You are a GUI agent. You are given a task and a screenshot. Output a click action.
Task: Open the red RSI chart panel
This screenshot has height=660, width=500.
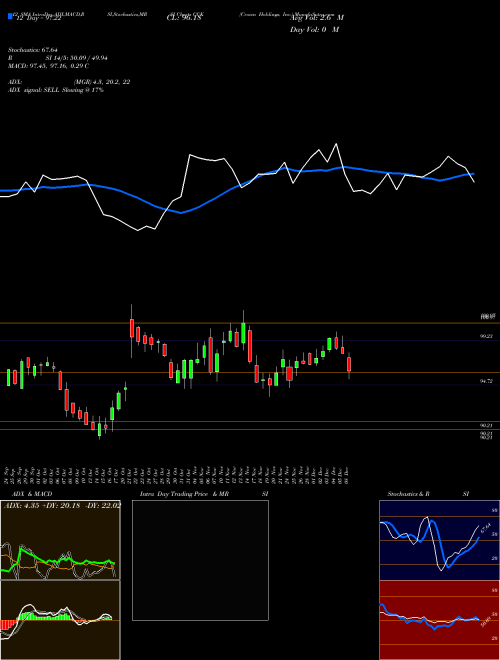(x=439, y=620)
